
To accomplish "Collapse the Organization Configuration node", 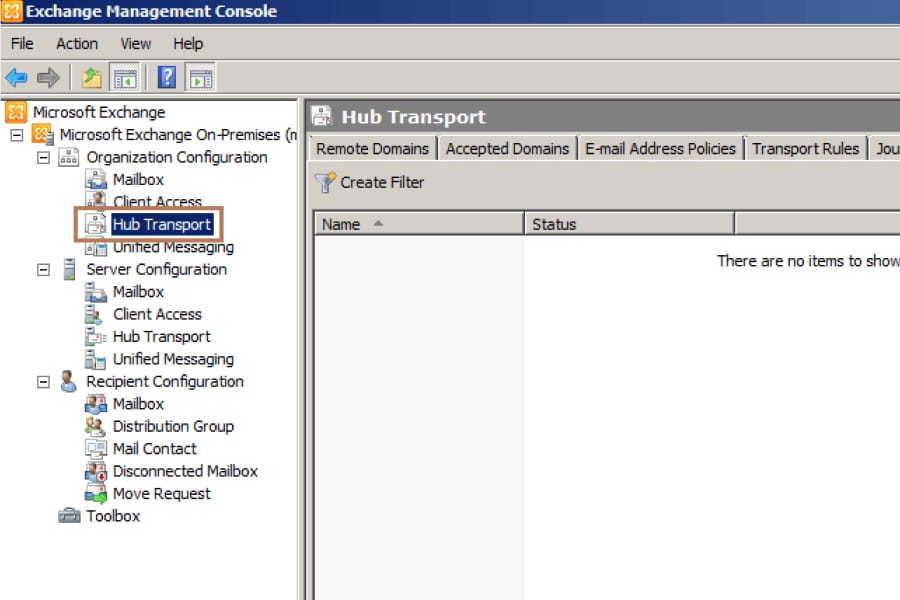I will pos(43,157).
